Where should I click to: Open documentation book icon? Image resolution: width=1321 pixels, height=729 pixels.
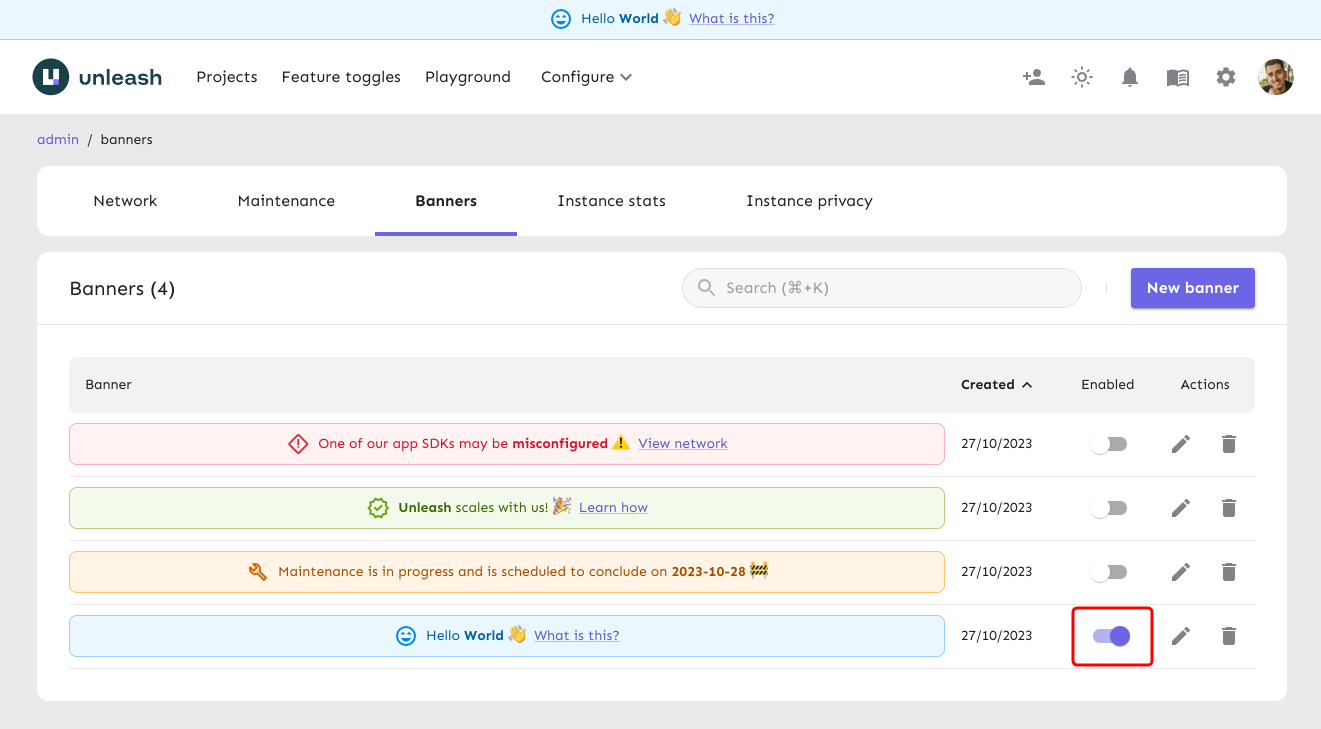point(1178,77)
